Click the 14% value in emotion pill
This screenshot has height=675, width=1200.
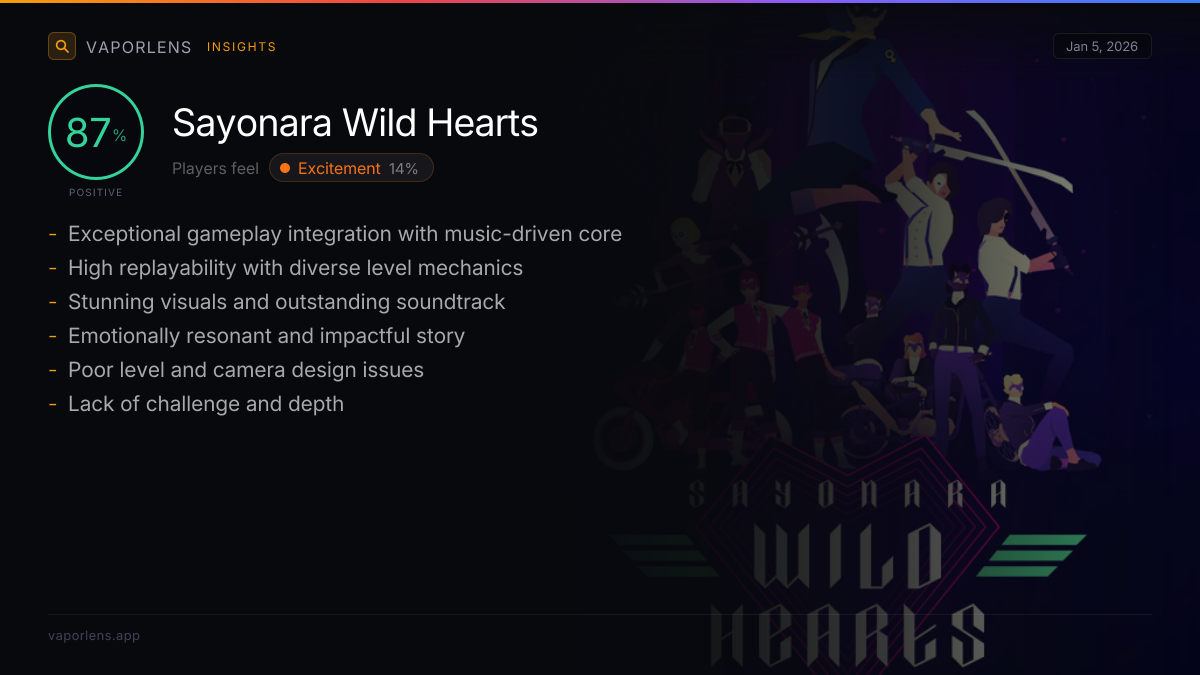point(404,169)
